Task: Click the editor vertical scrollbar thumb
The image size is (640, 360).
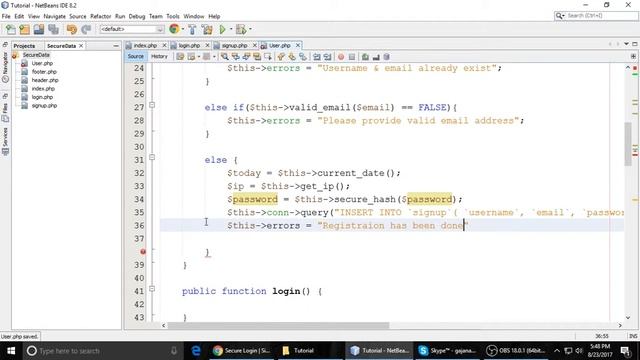Action: click(x=628, y=144)
